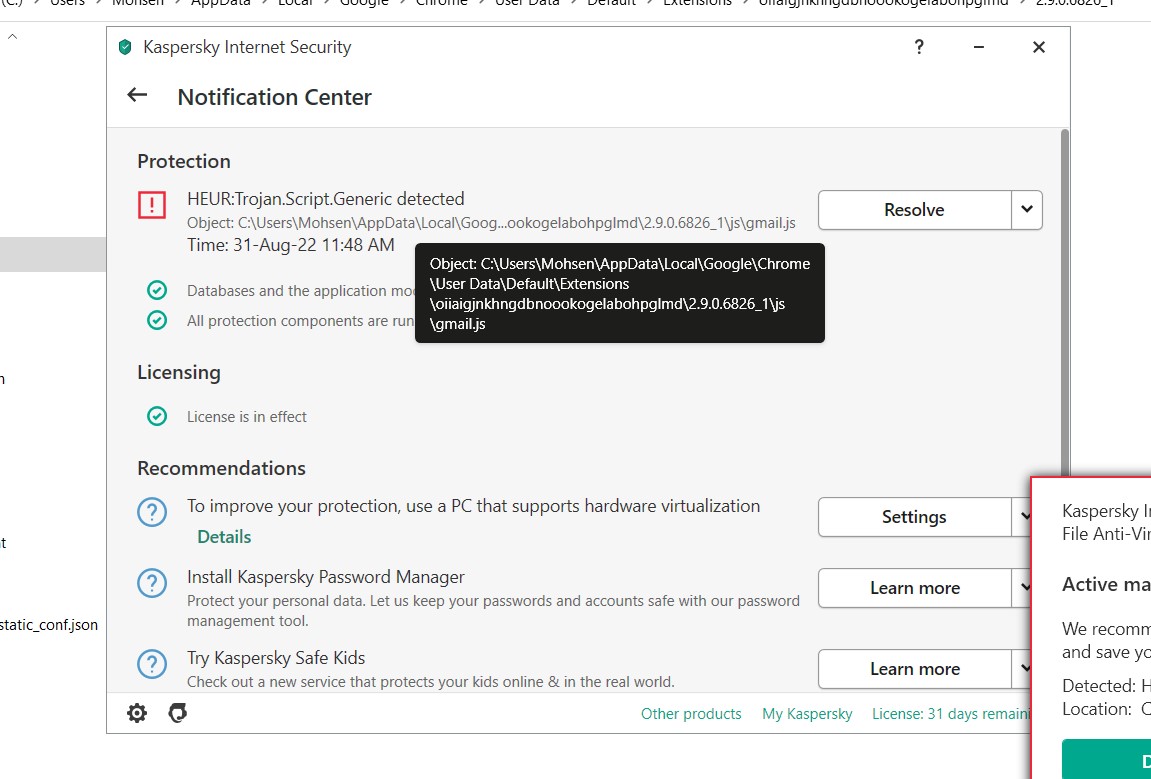Expand the Resolve button dropdown arrow
The height and width of the screenshot is (779, 1151).
tap(1029, 210)
